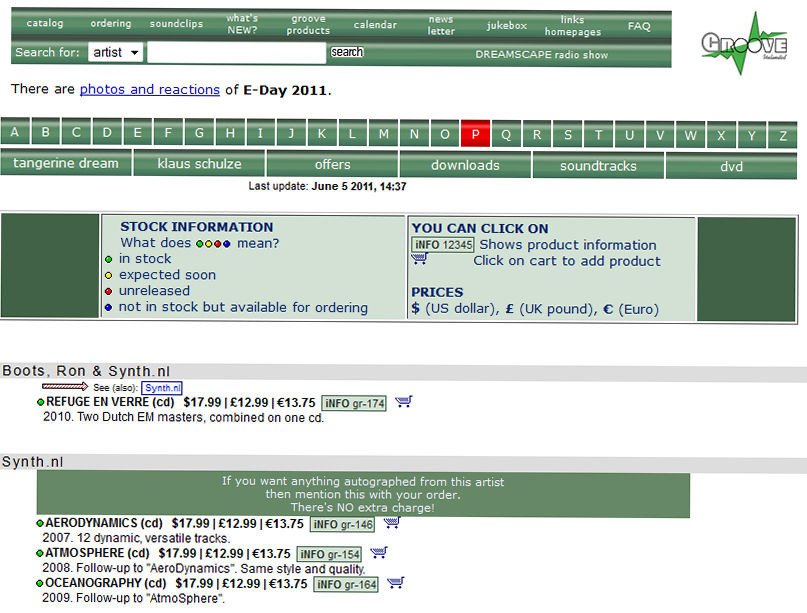This screenshot has height=613, width=807.
Task: Open product info gr-146
Action: point(342,524)
